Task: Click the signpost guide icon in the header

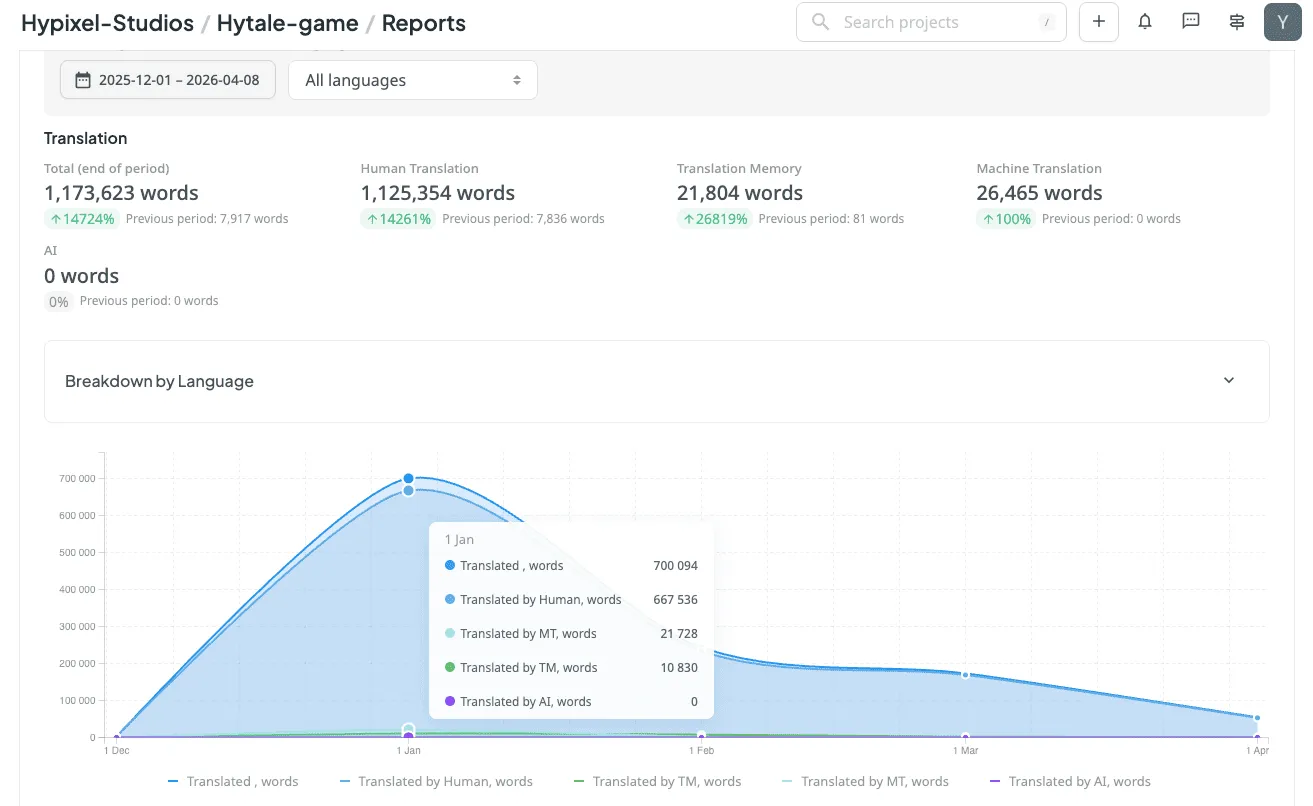Action: [x=1236, y=21]
